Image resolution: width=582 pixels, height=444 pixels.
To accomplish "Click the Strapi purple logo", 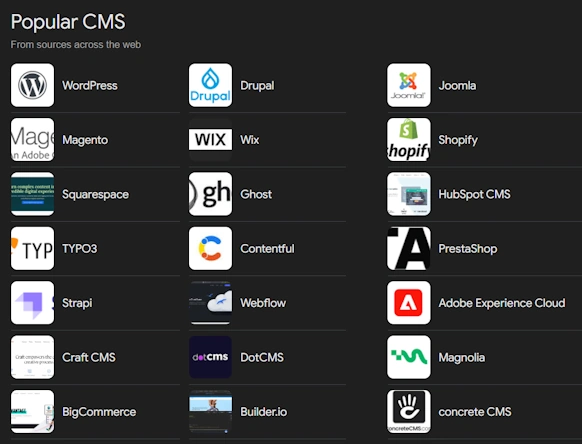I will [32, 303].
